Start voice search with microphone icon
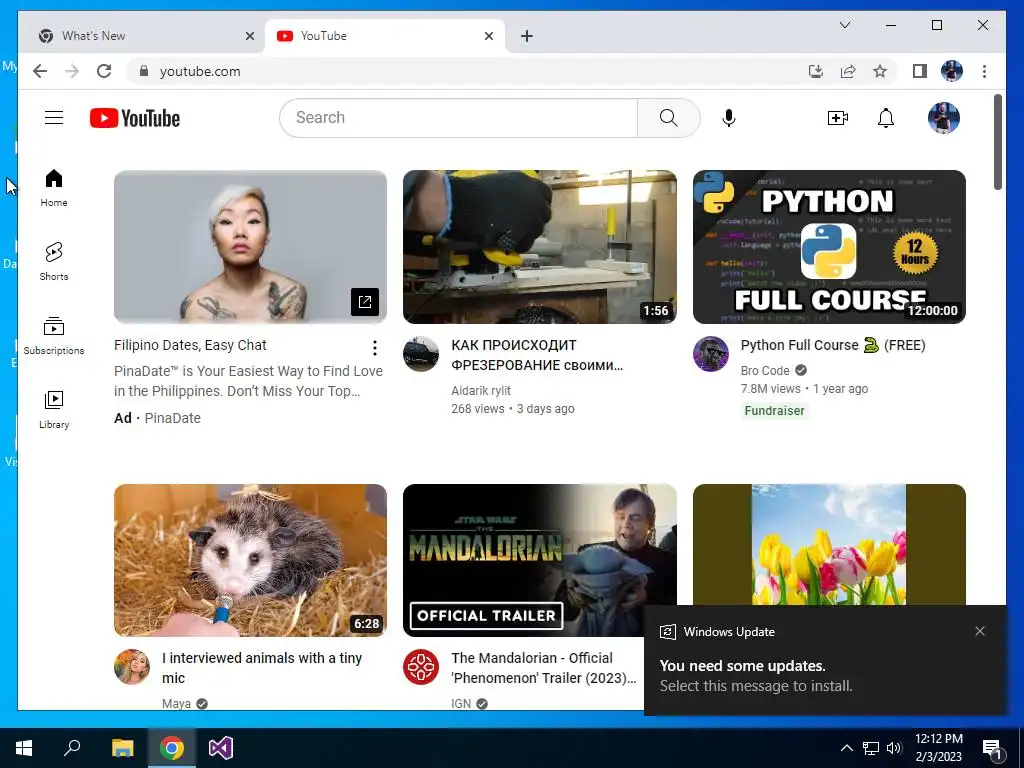The width and height of the screenshot is (1024, 768). tap(729, 118)
